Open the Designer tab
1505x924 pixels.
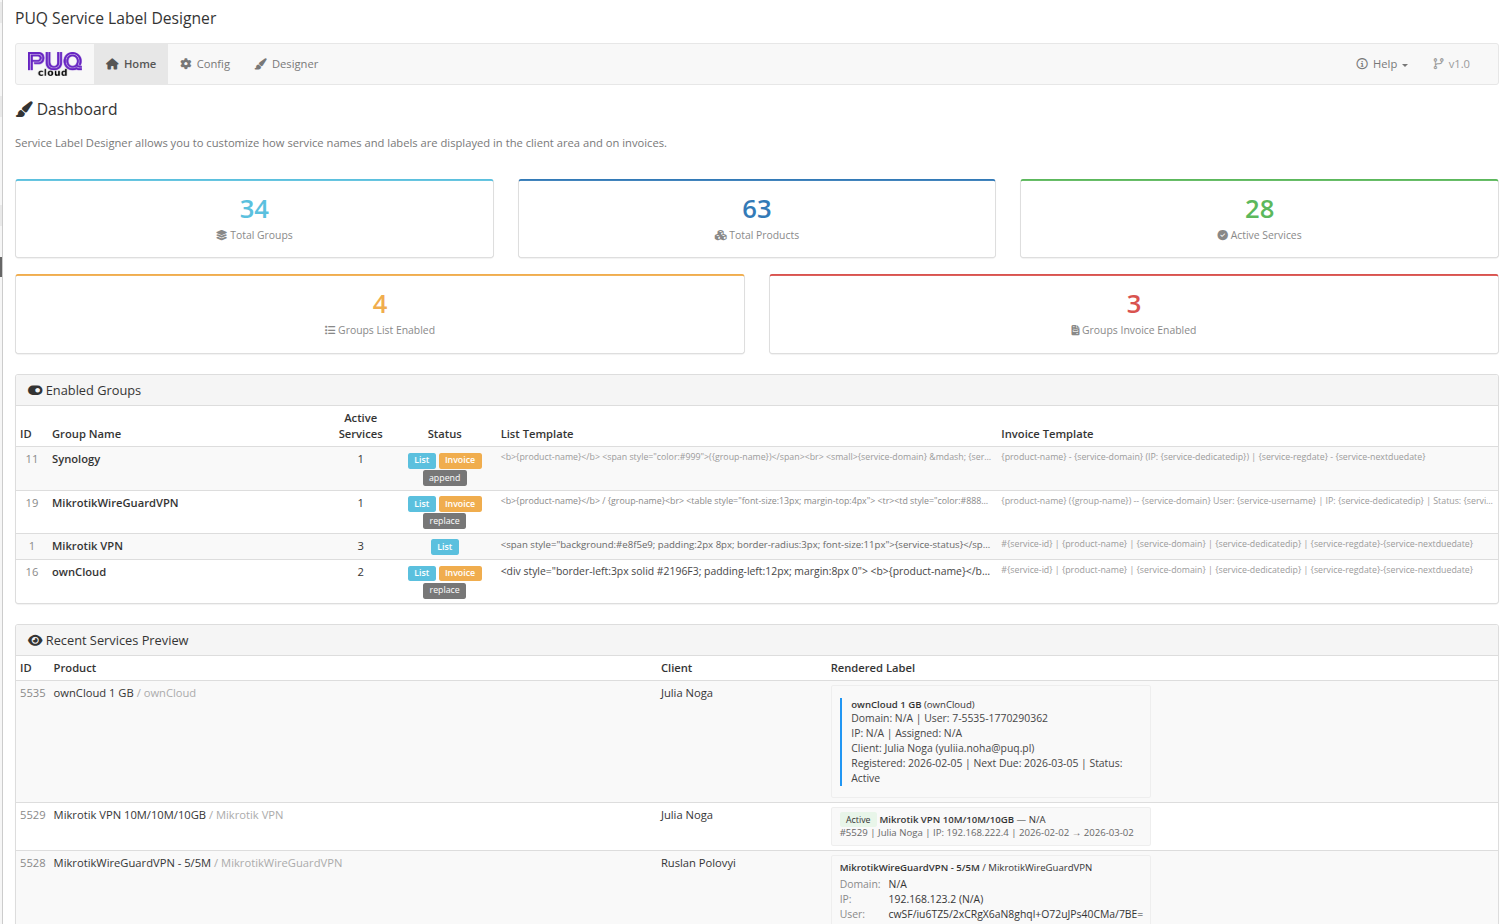[x=286, y=63]
